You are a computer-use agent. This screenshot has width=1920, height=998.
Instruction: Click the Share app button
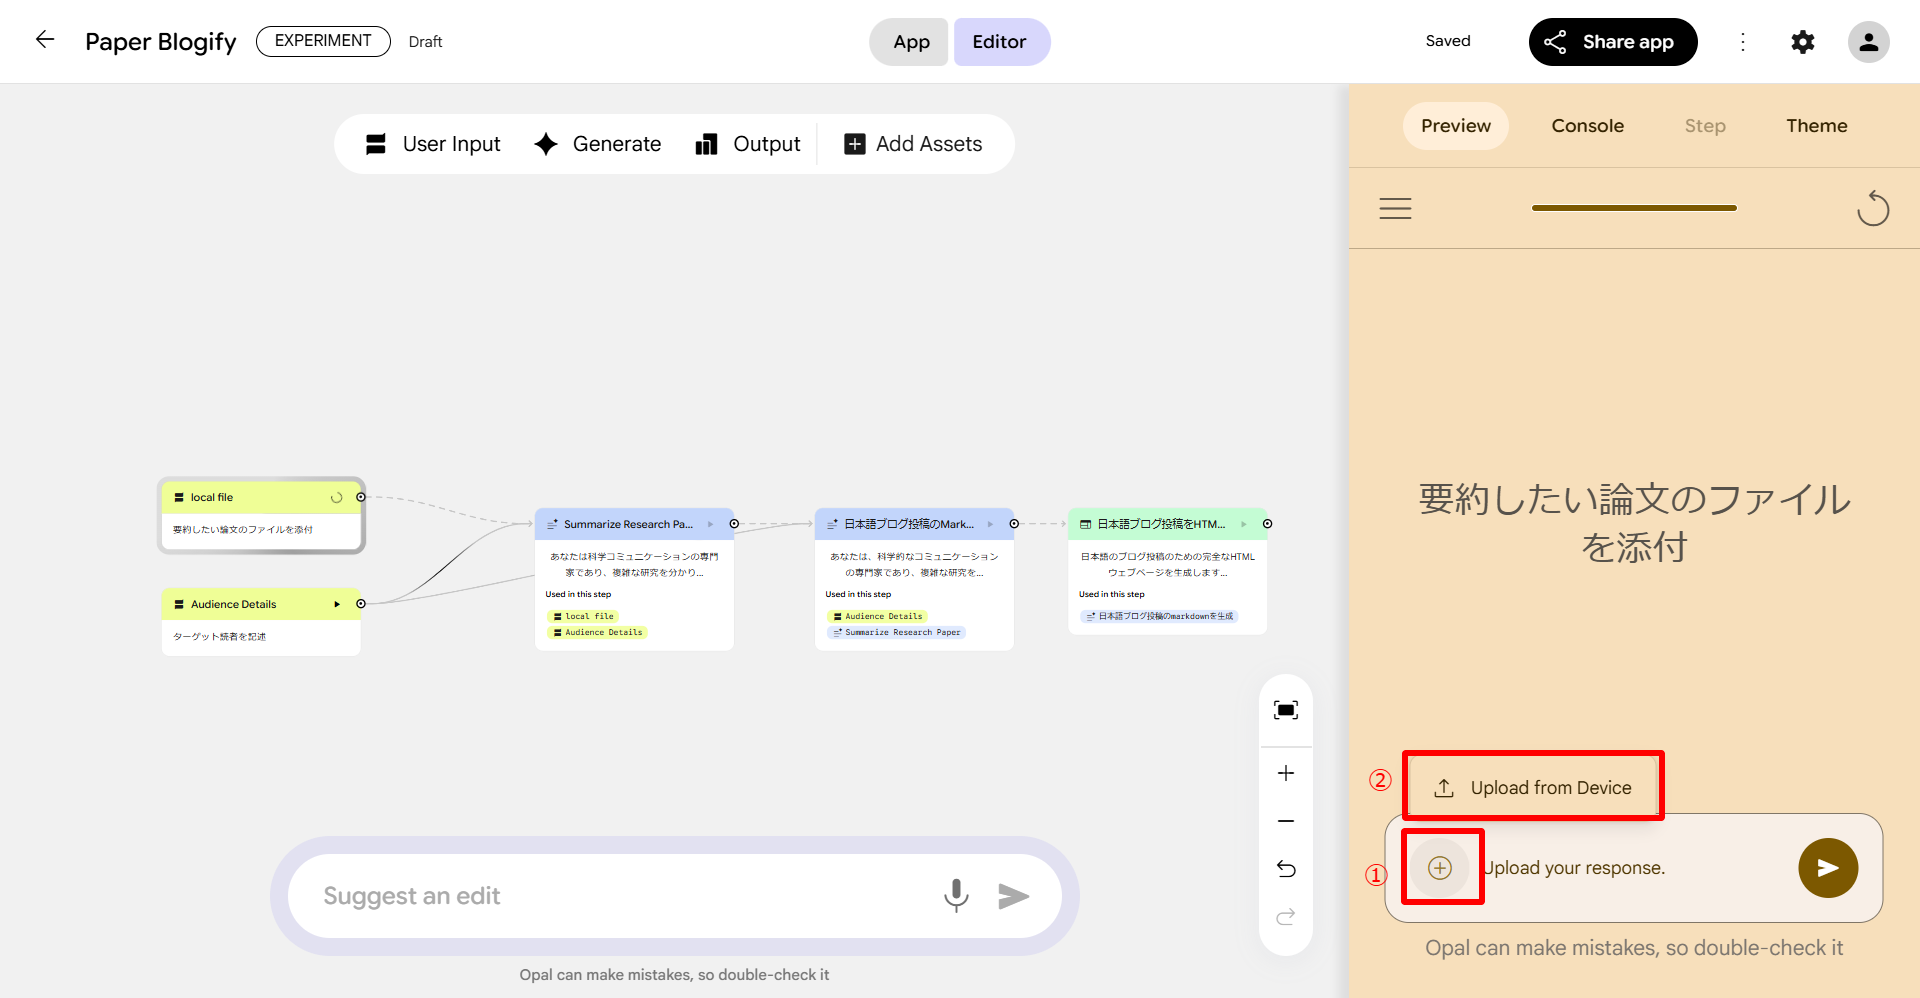[1612, 42]
